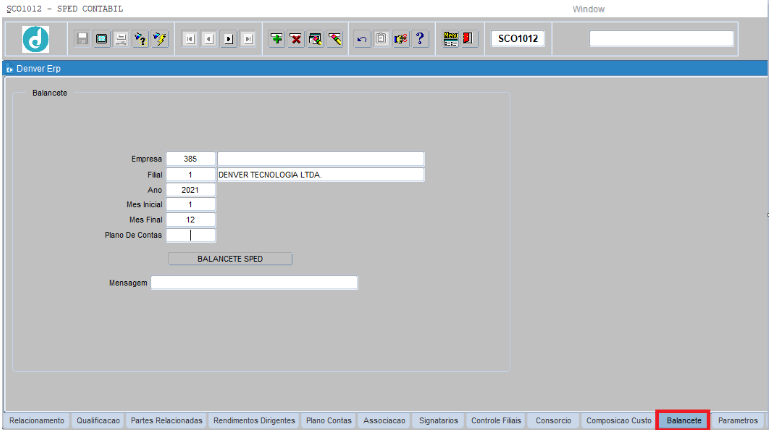This screenshot has height=430, width=772.
Task: Click the Empresa field showing 385
Action: coord(191,159)
